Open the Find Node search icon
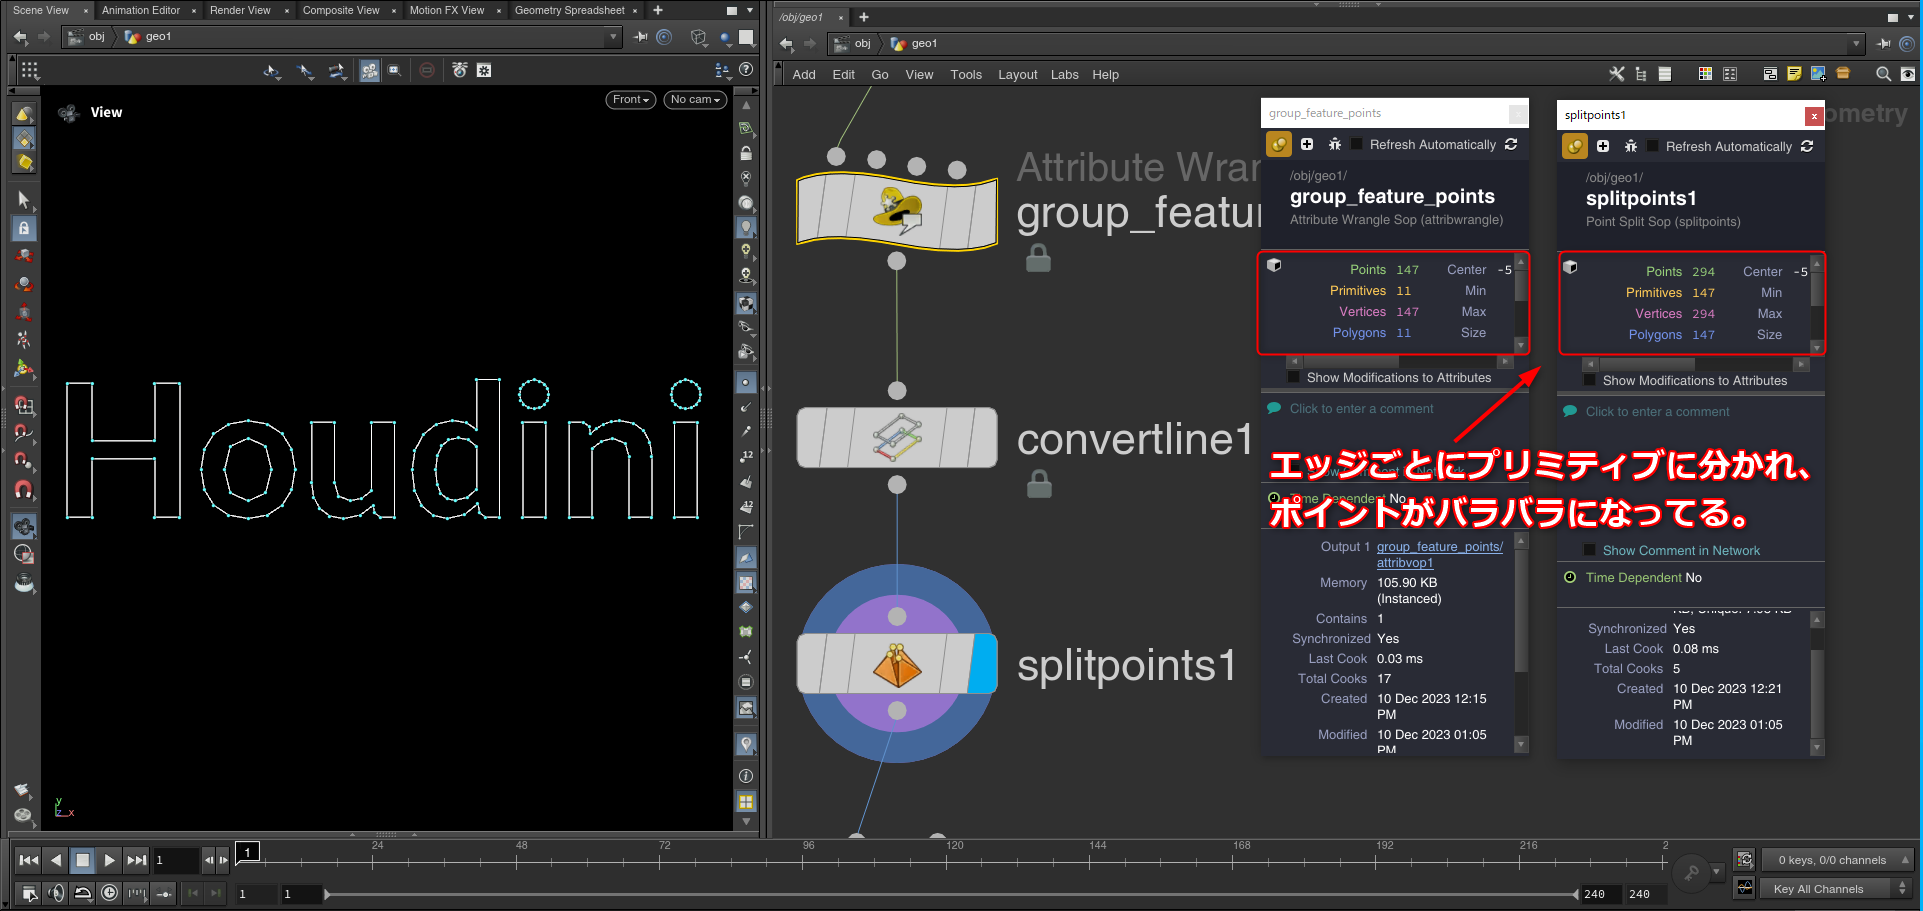The height and width of the screenshot is (911, 1923). pos(1883,74)
